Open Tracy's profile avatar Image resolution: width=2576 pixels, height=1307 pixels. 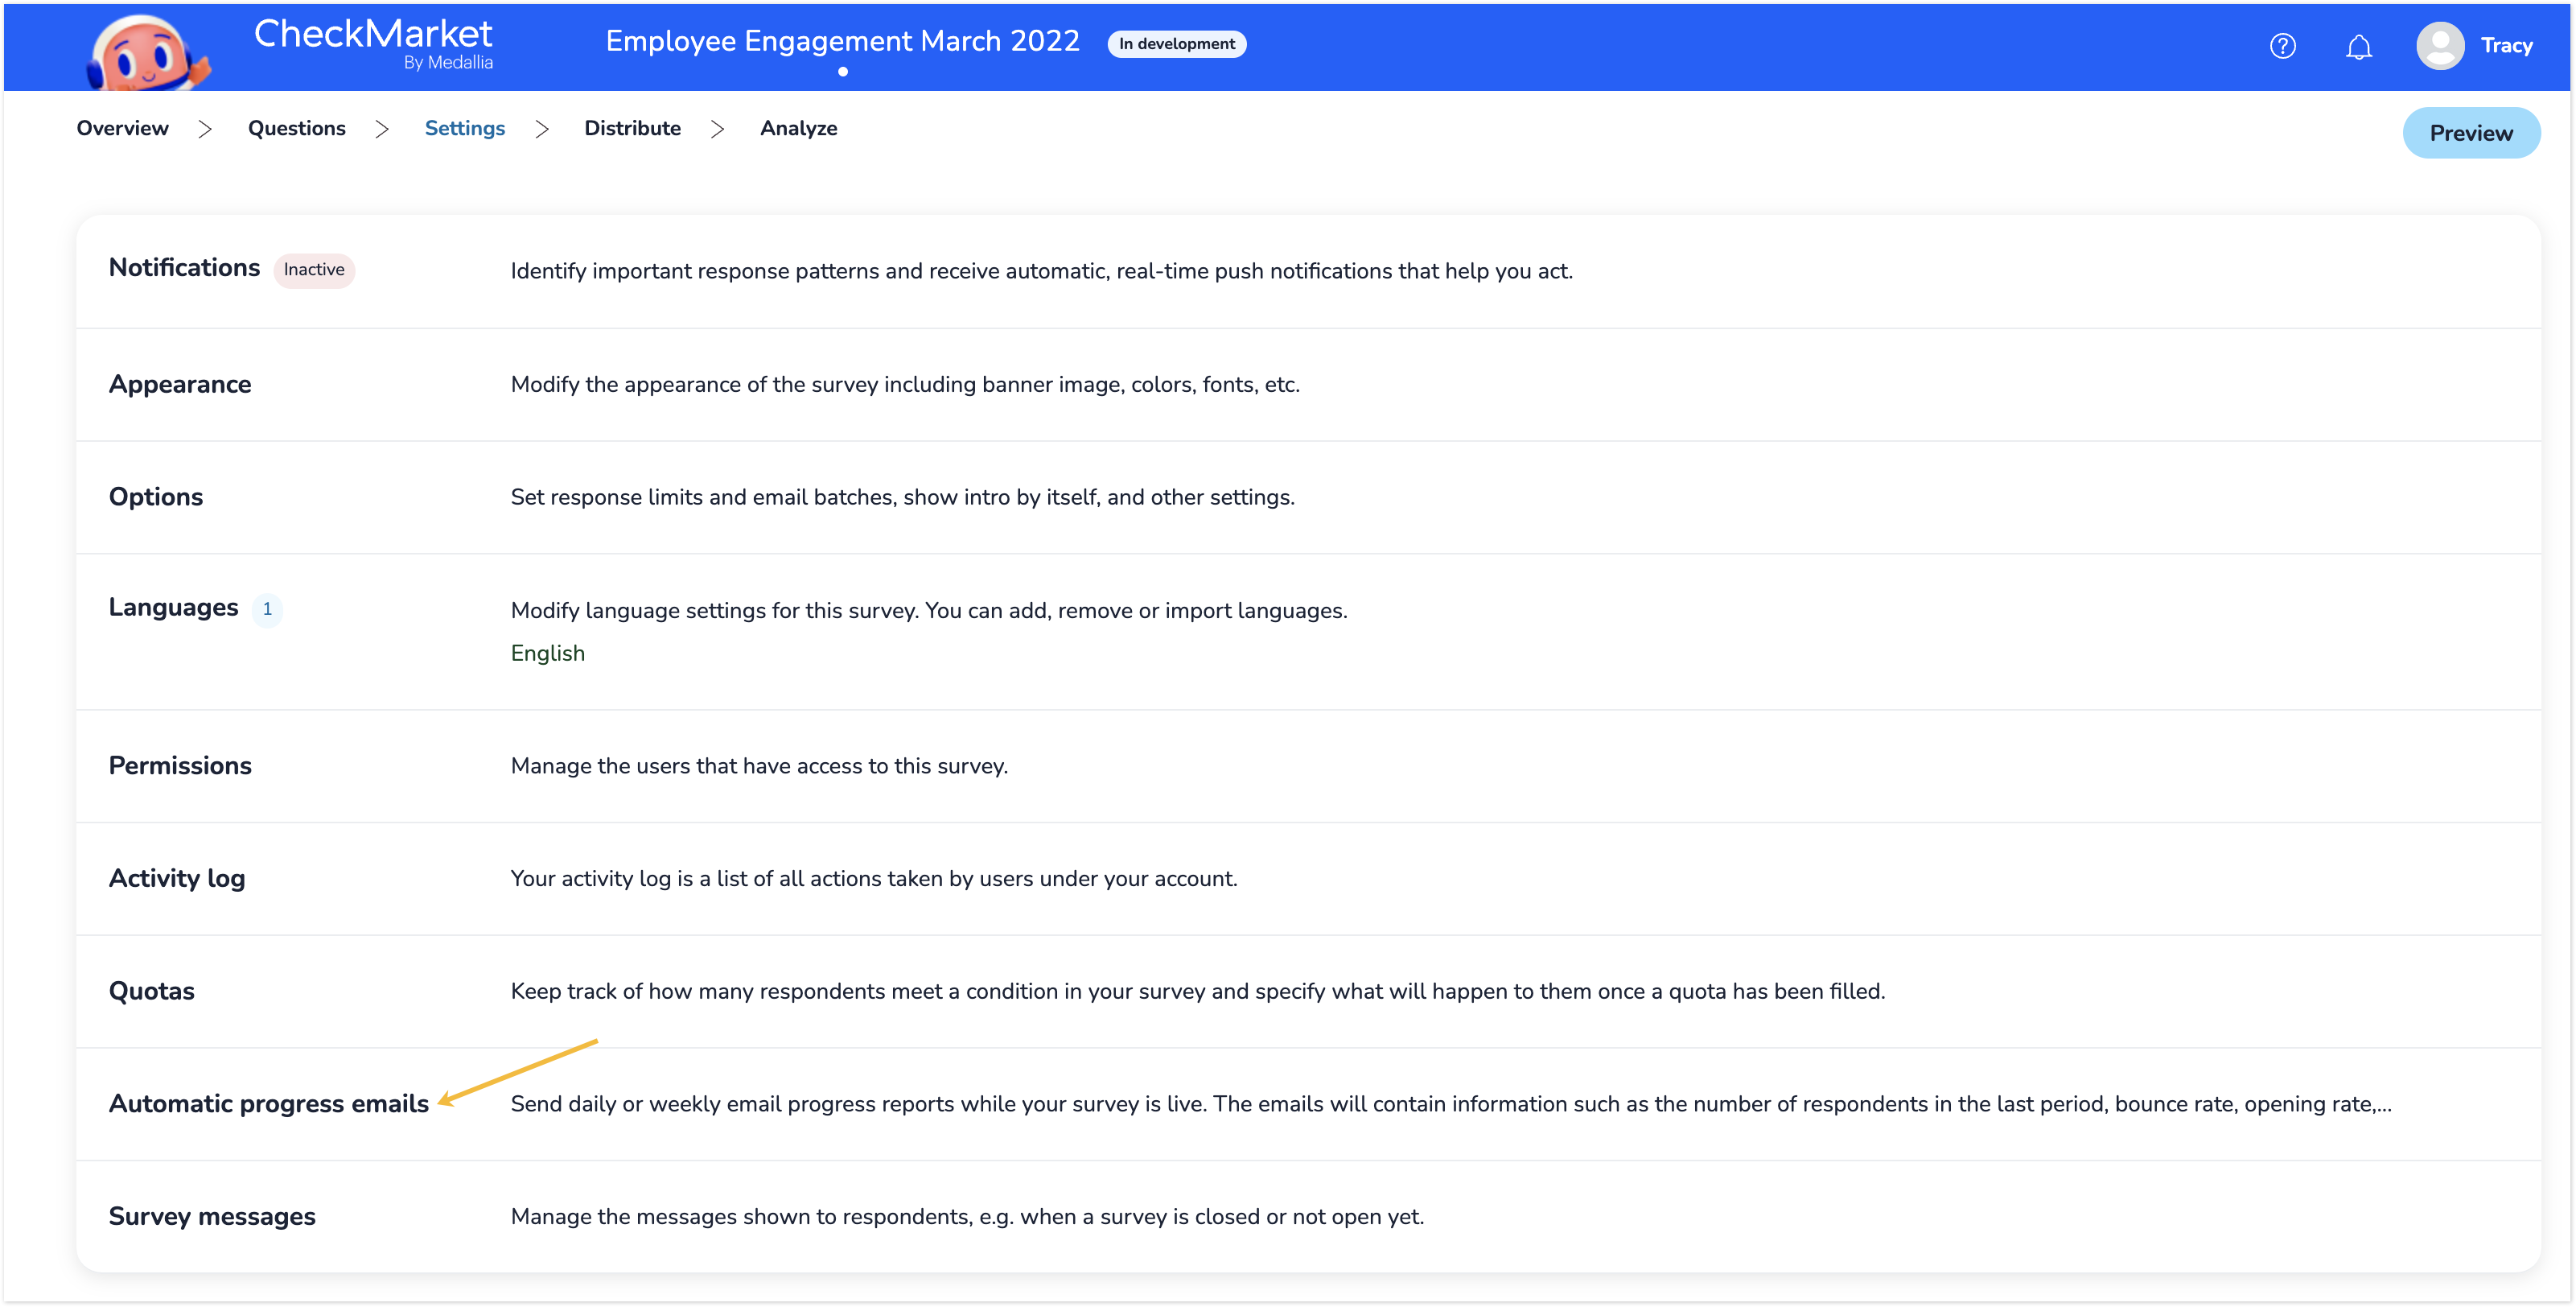2440,45
